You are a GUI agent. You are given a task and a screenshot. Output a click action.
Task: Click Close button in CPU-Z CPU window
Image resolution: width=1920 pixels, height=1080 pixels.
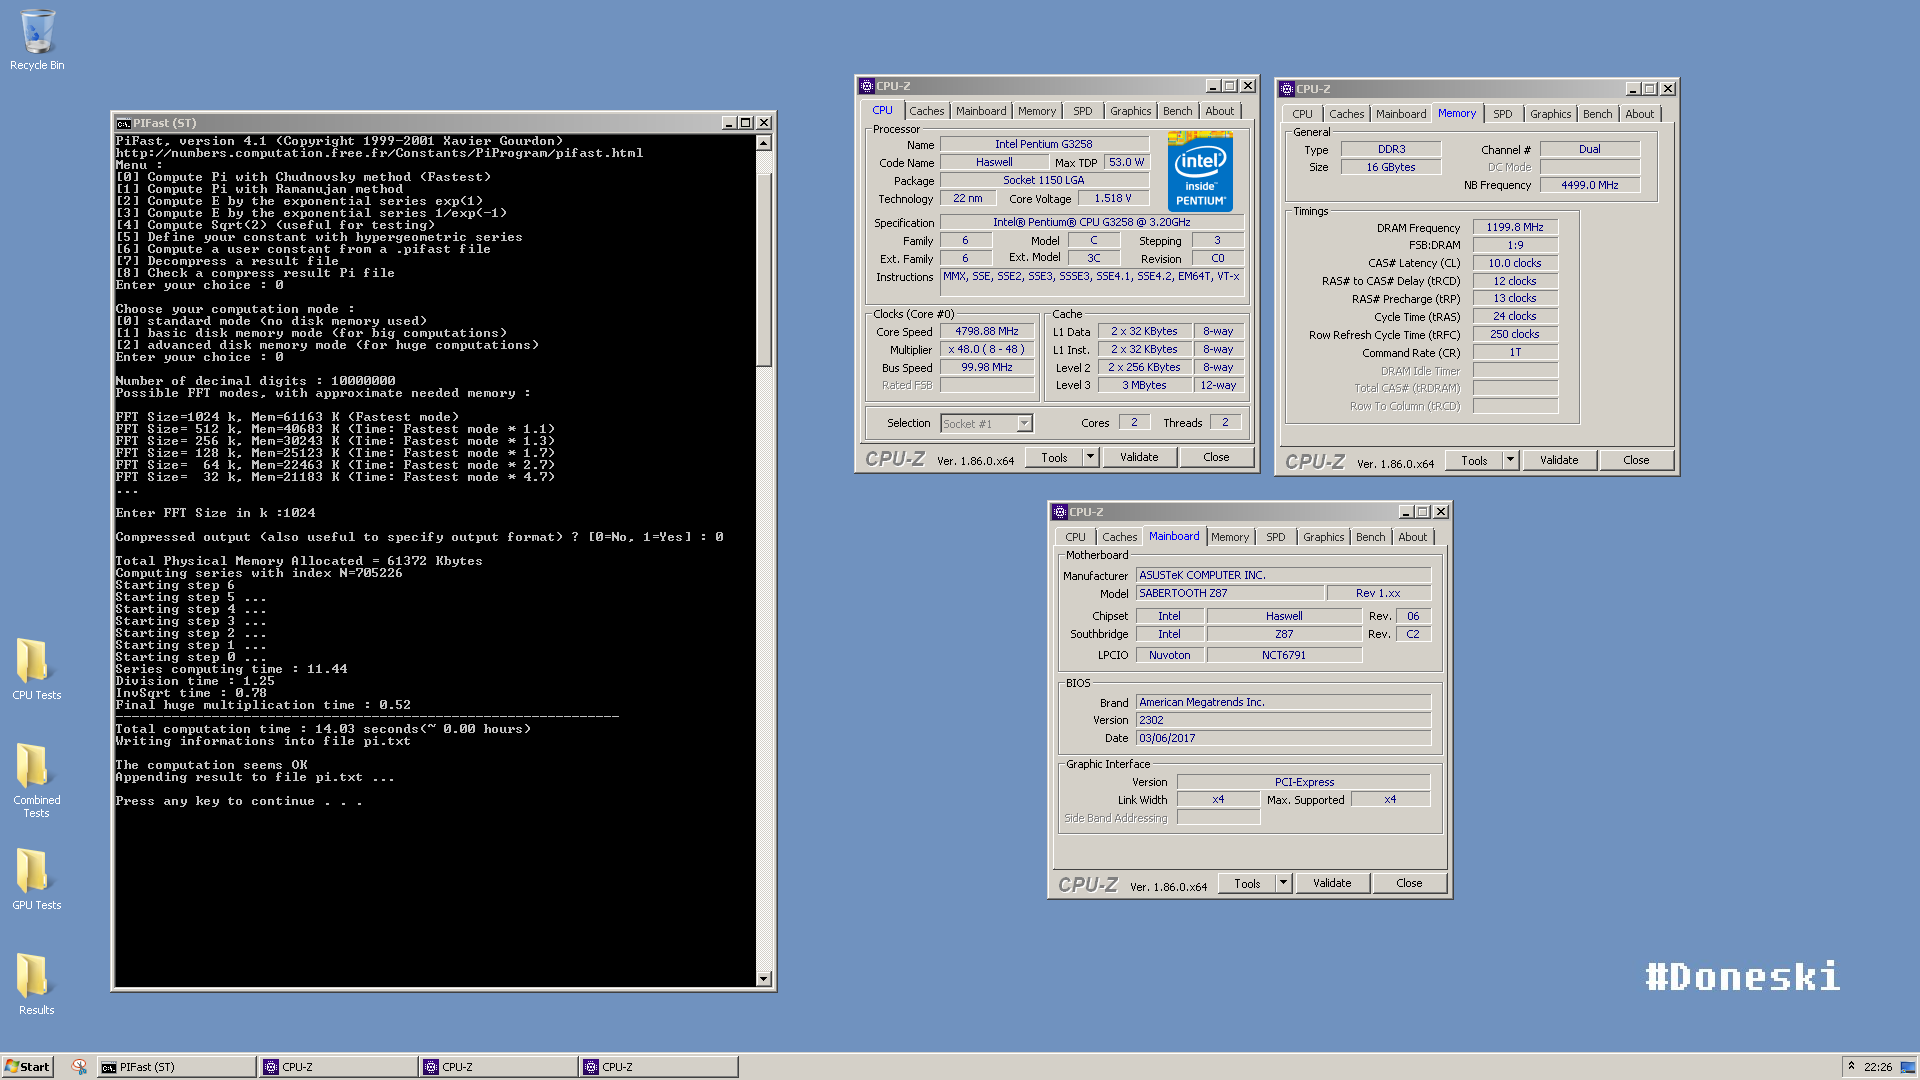tap(1216, 457)
